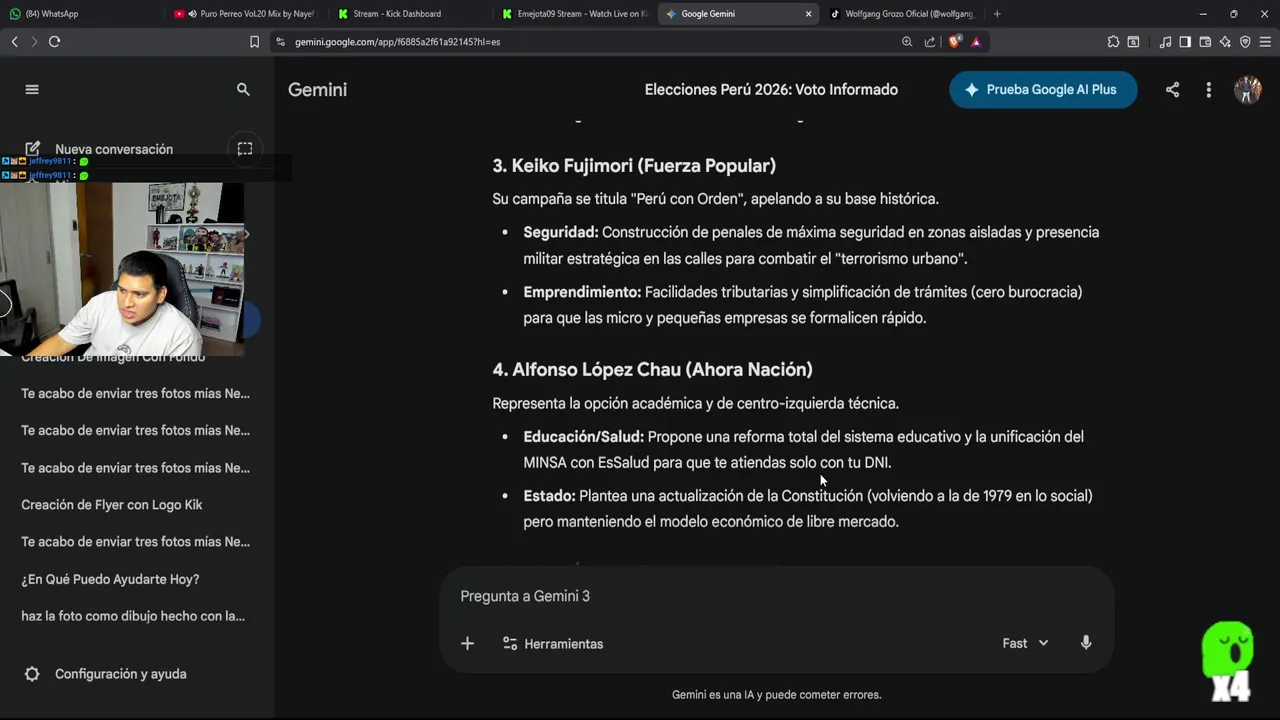Click the share conversation icon
The width and height of the screenshot is (1280, 720).
(1172, 89)
